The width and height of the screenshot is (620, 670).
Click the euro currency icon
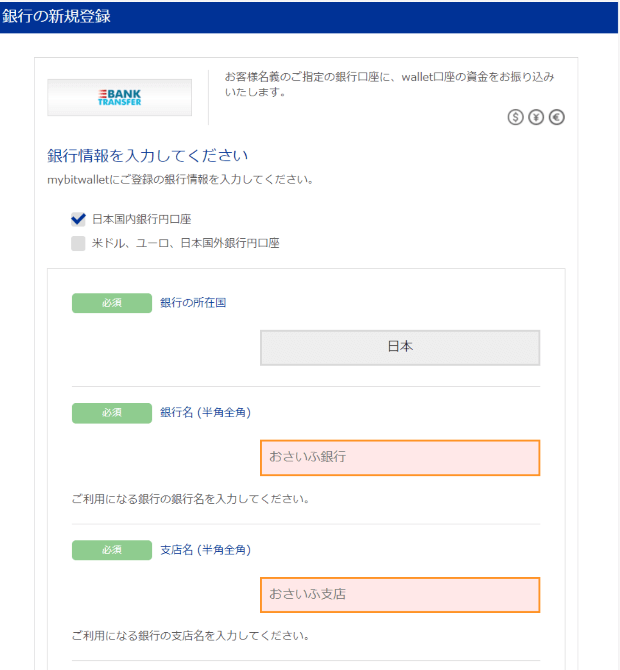point(556,117)
